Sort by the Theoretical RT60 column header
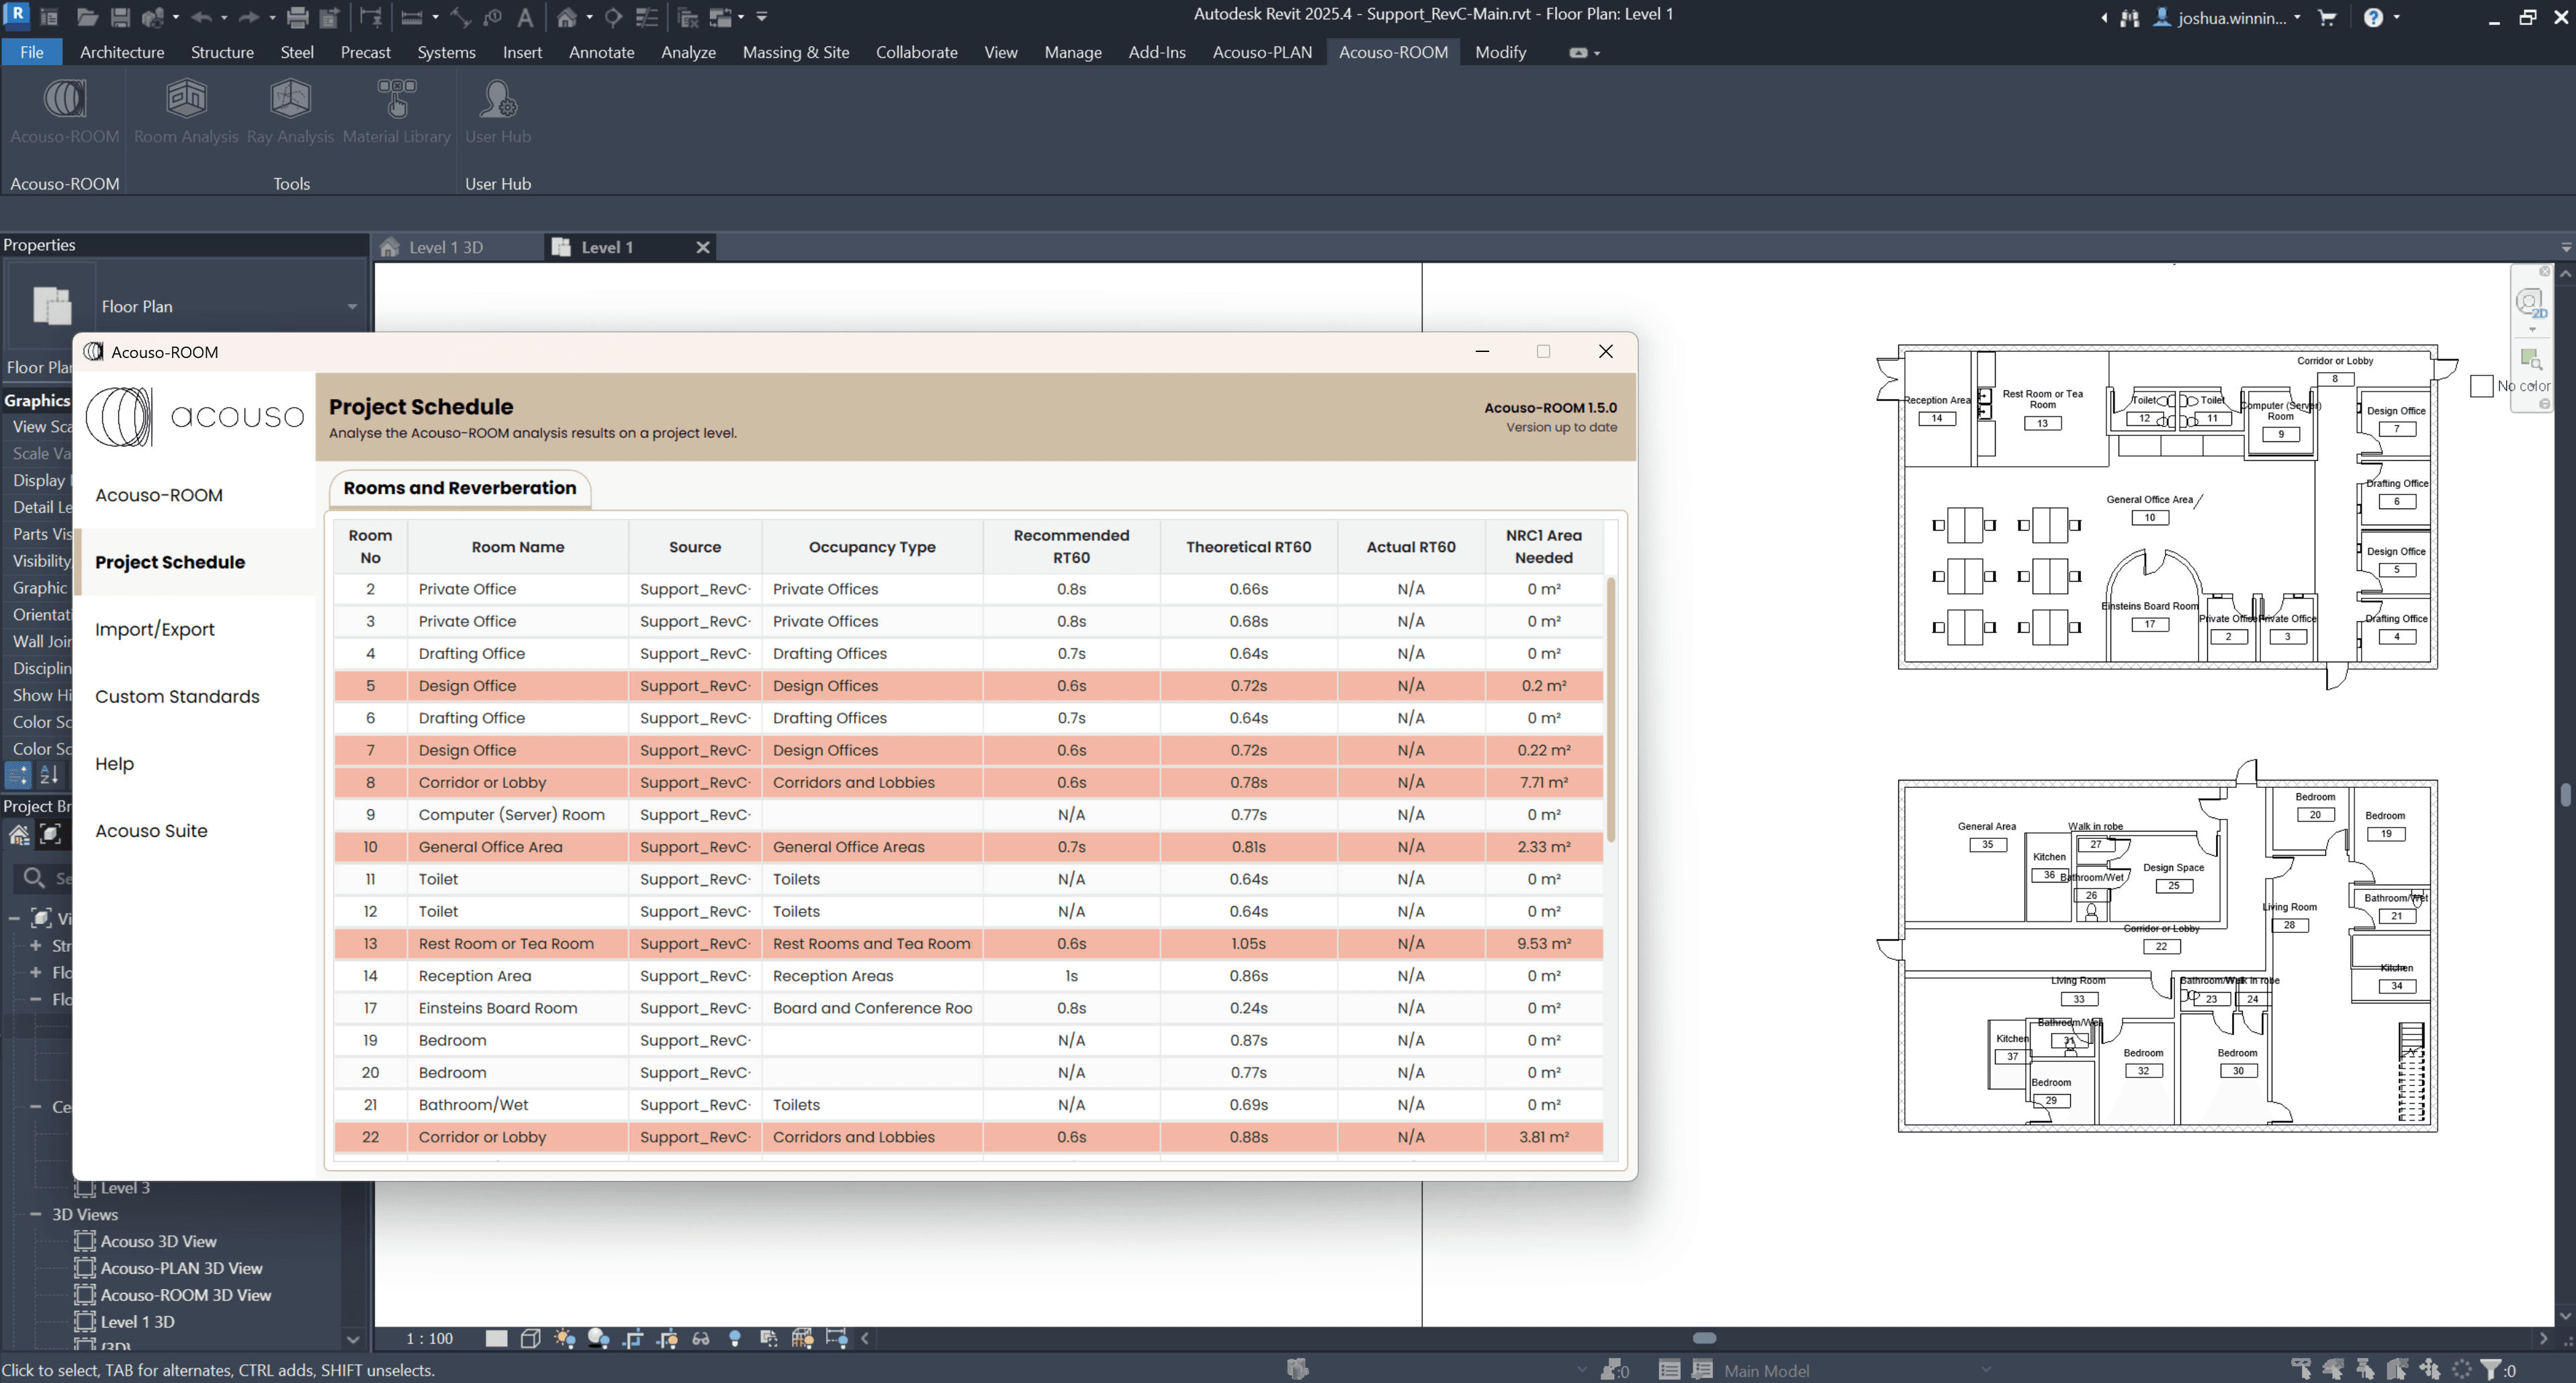The width and height of the screenshot is (2576, 1383). click(1248, 547)
